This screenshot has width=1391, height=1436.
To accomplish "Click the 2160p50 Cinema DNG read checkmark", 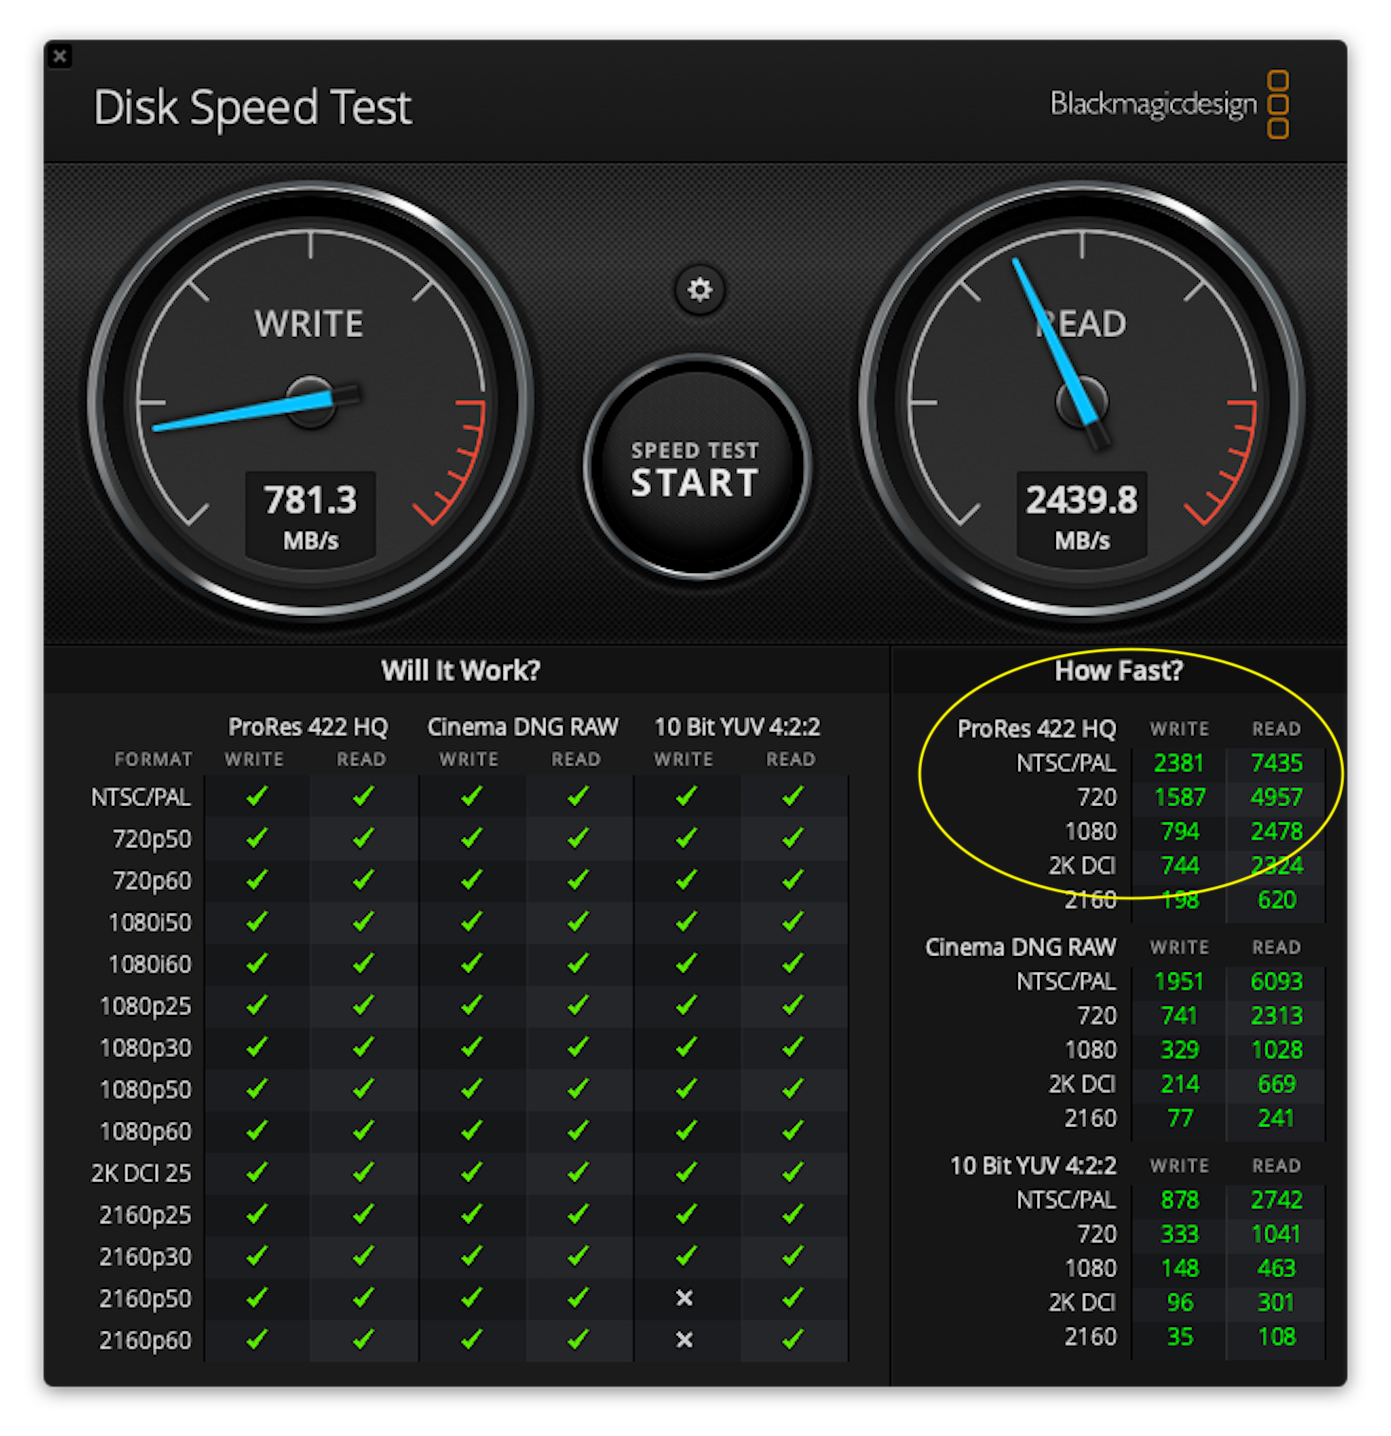I will tap(578, 1298).
